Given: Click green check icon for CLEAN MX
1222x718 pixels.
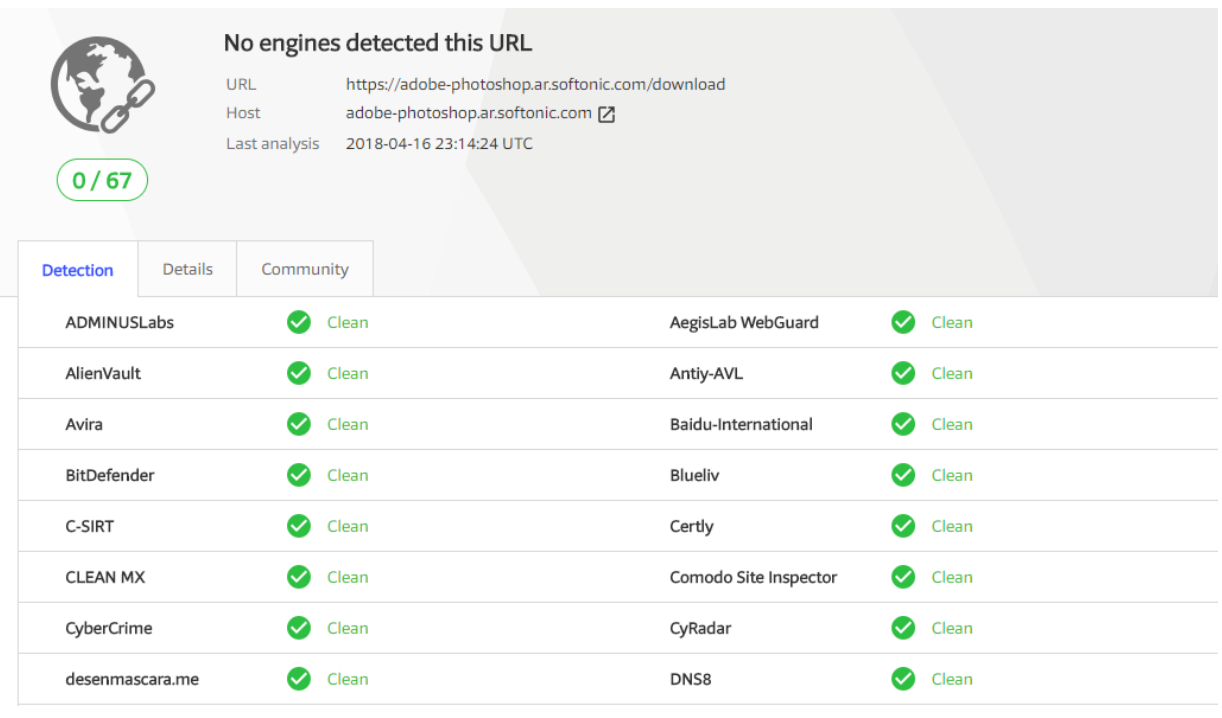Looking at the screenshot, I should click(299, 577).
